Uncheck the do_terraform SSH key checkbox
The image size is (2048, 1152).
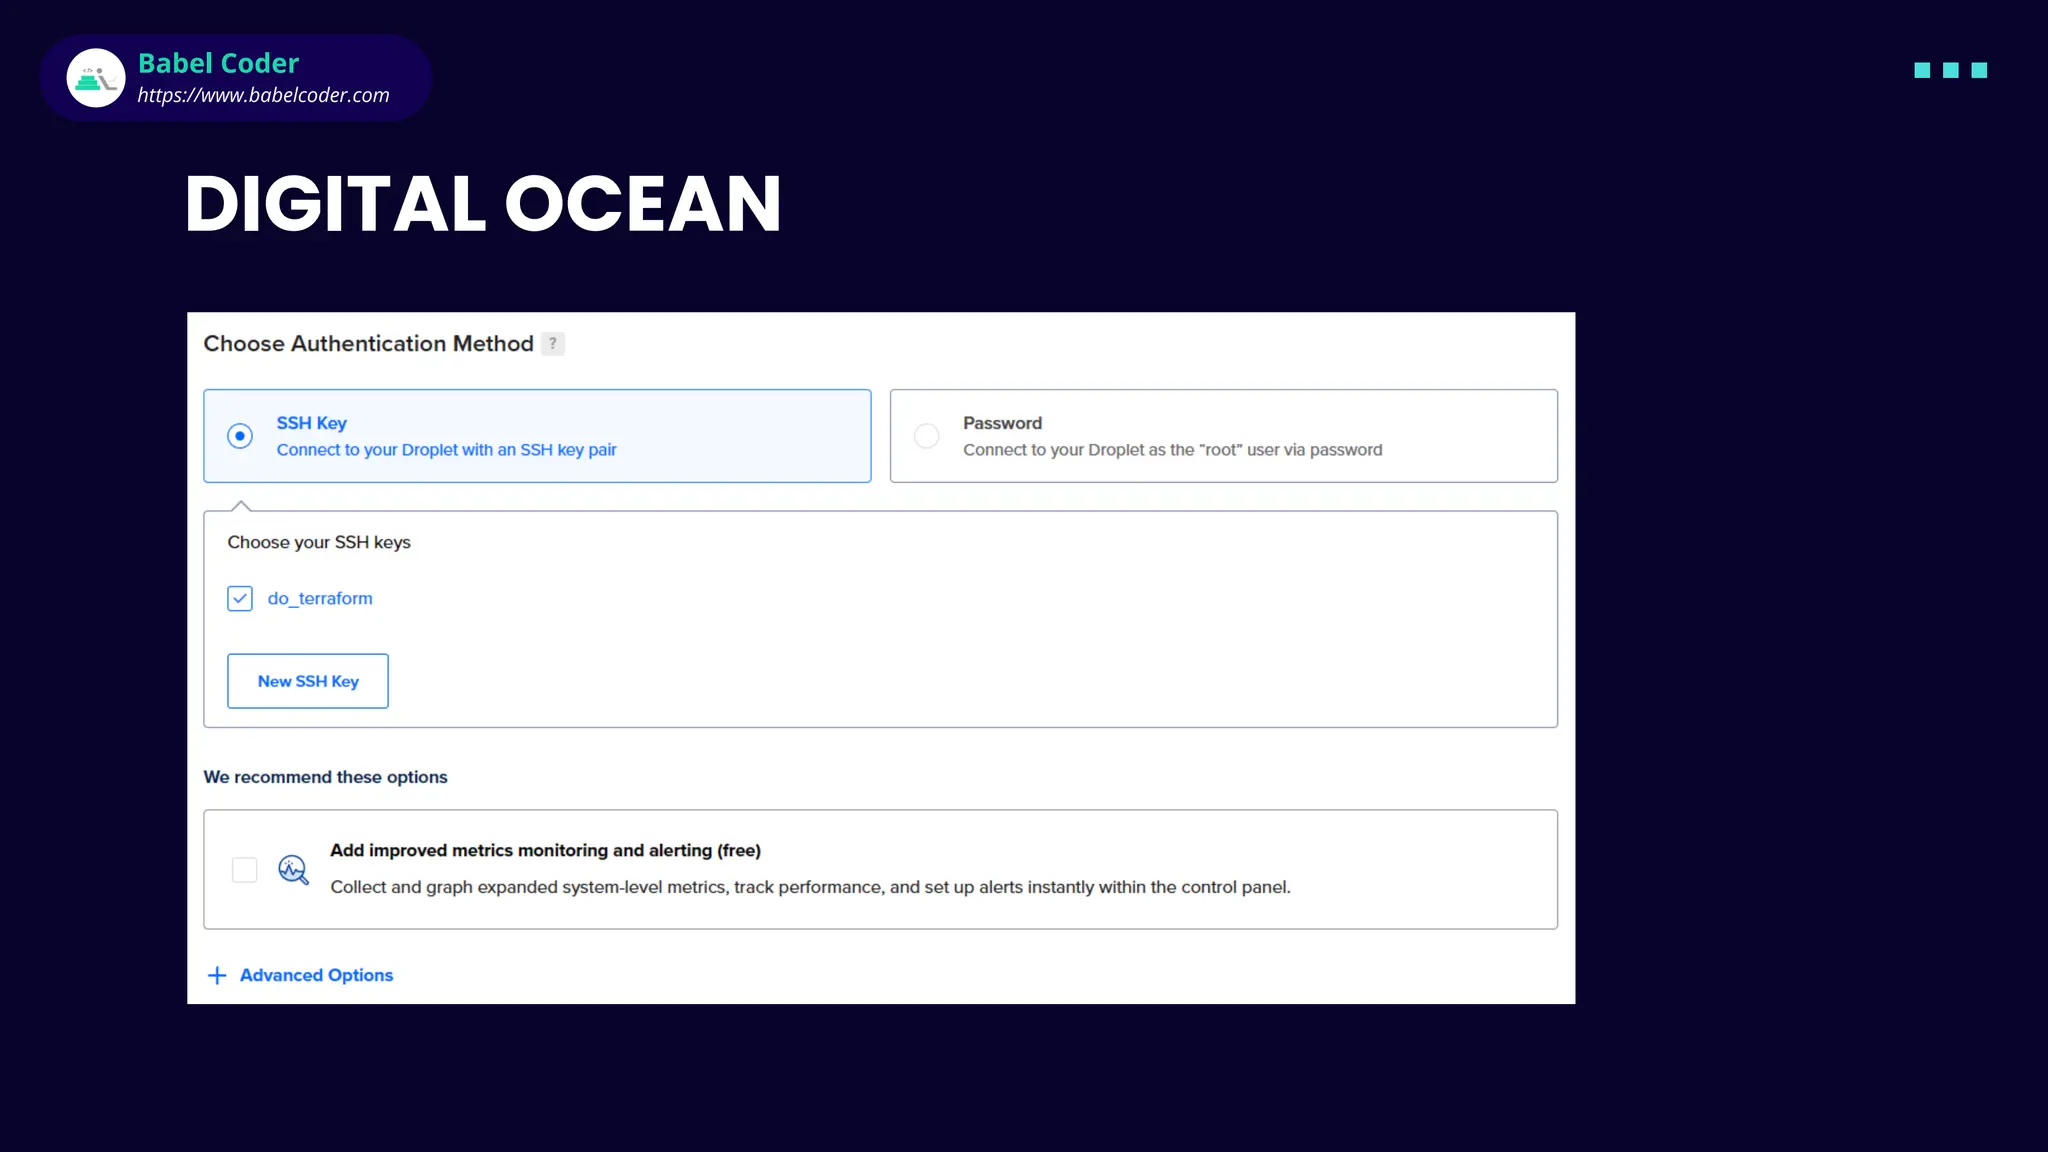(x=240, y=598)
